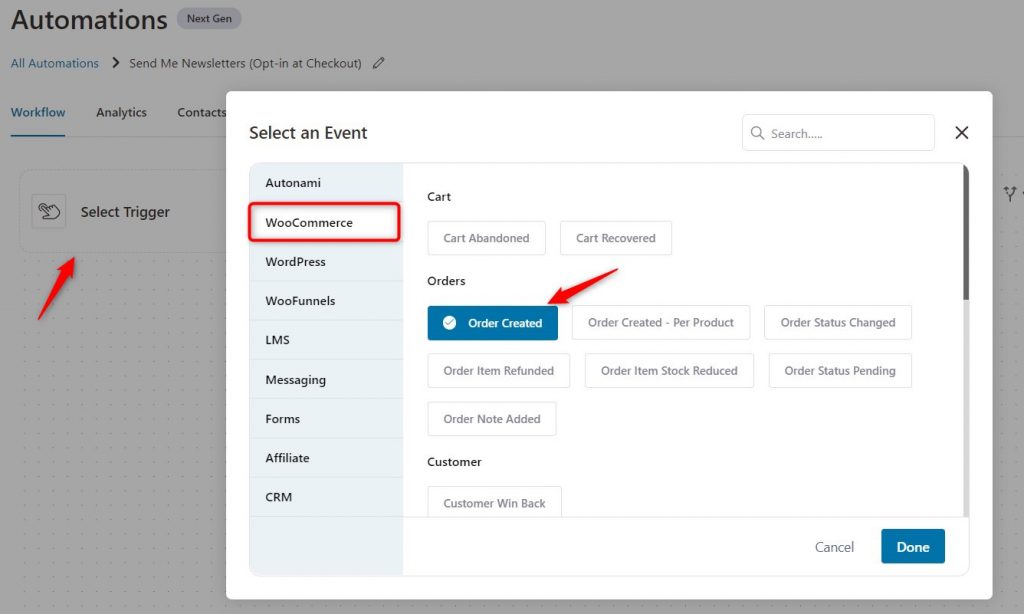Click the Cart section heading
The width and height of the screenshot is (1024, 614).
(439, 197)
